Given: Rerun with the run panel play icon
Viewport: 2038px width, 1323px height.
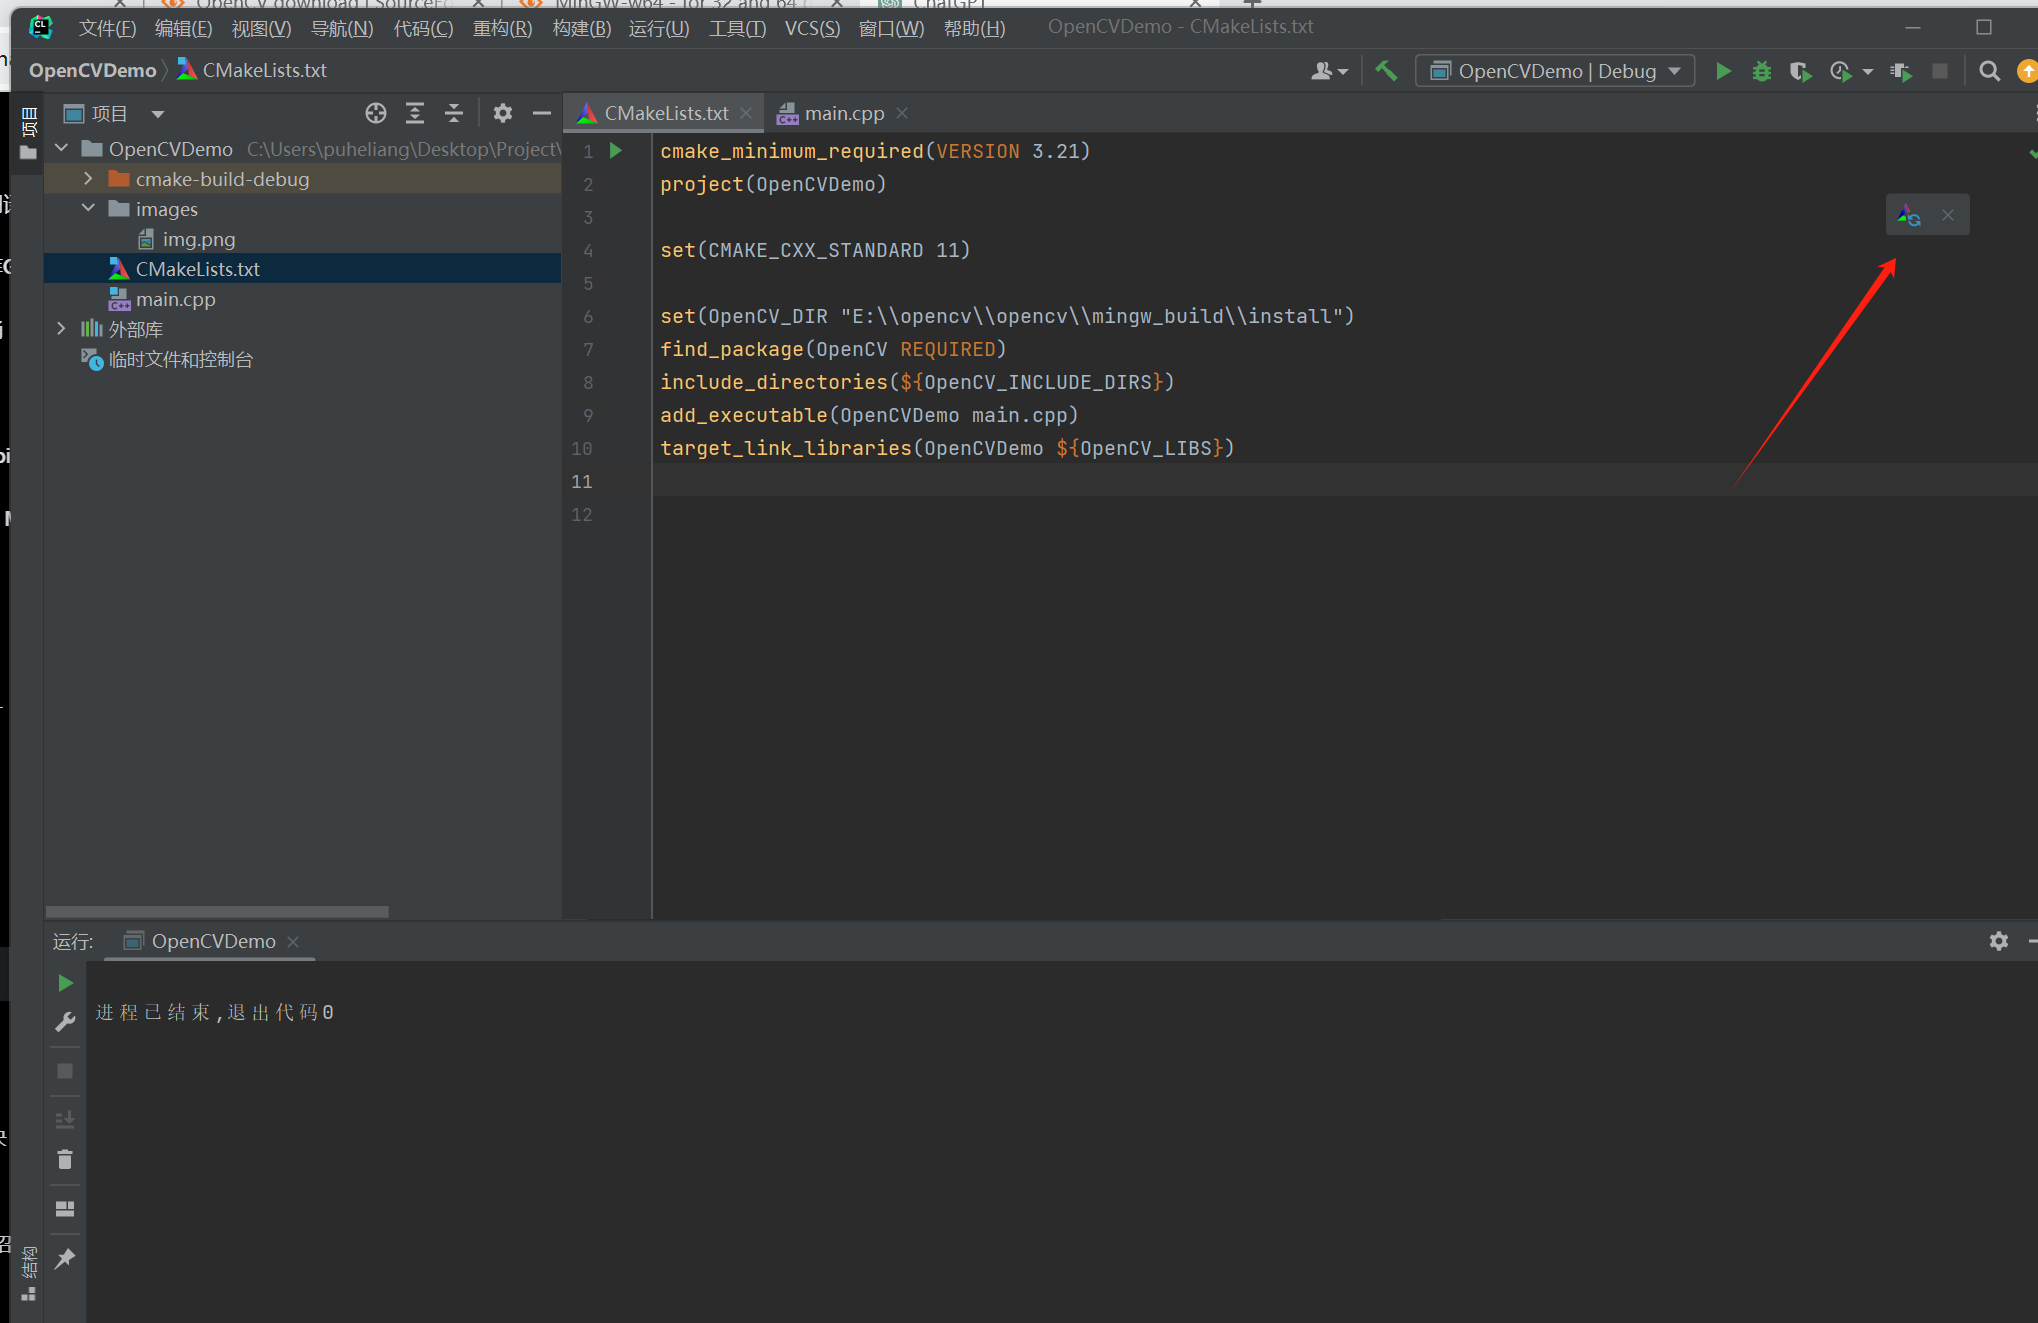Looking at the screenshot, I should click(65, 983).
